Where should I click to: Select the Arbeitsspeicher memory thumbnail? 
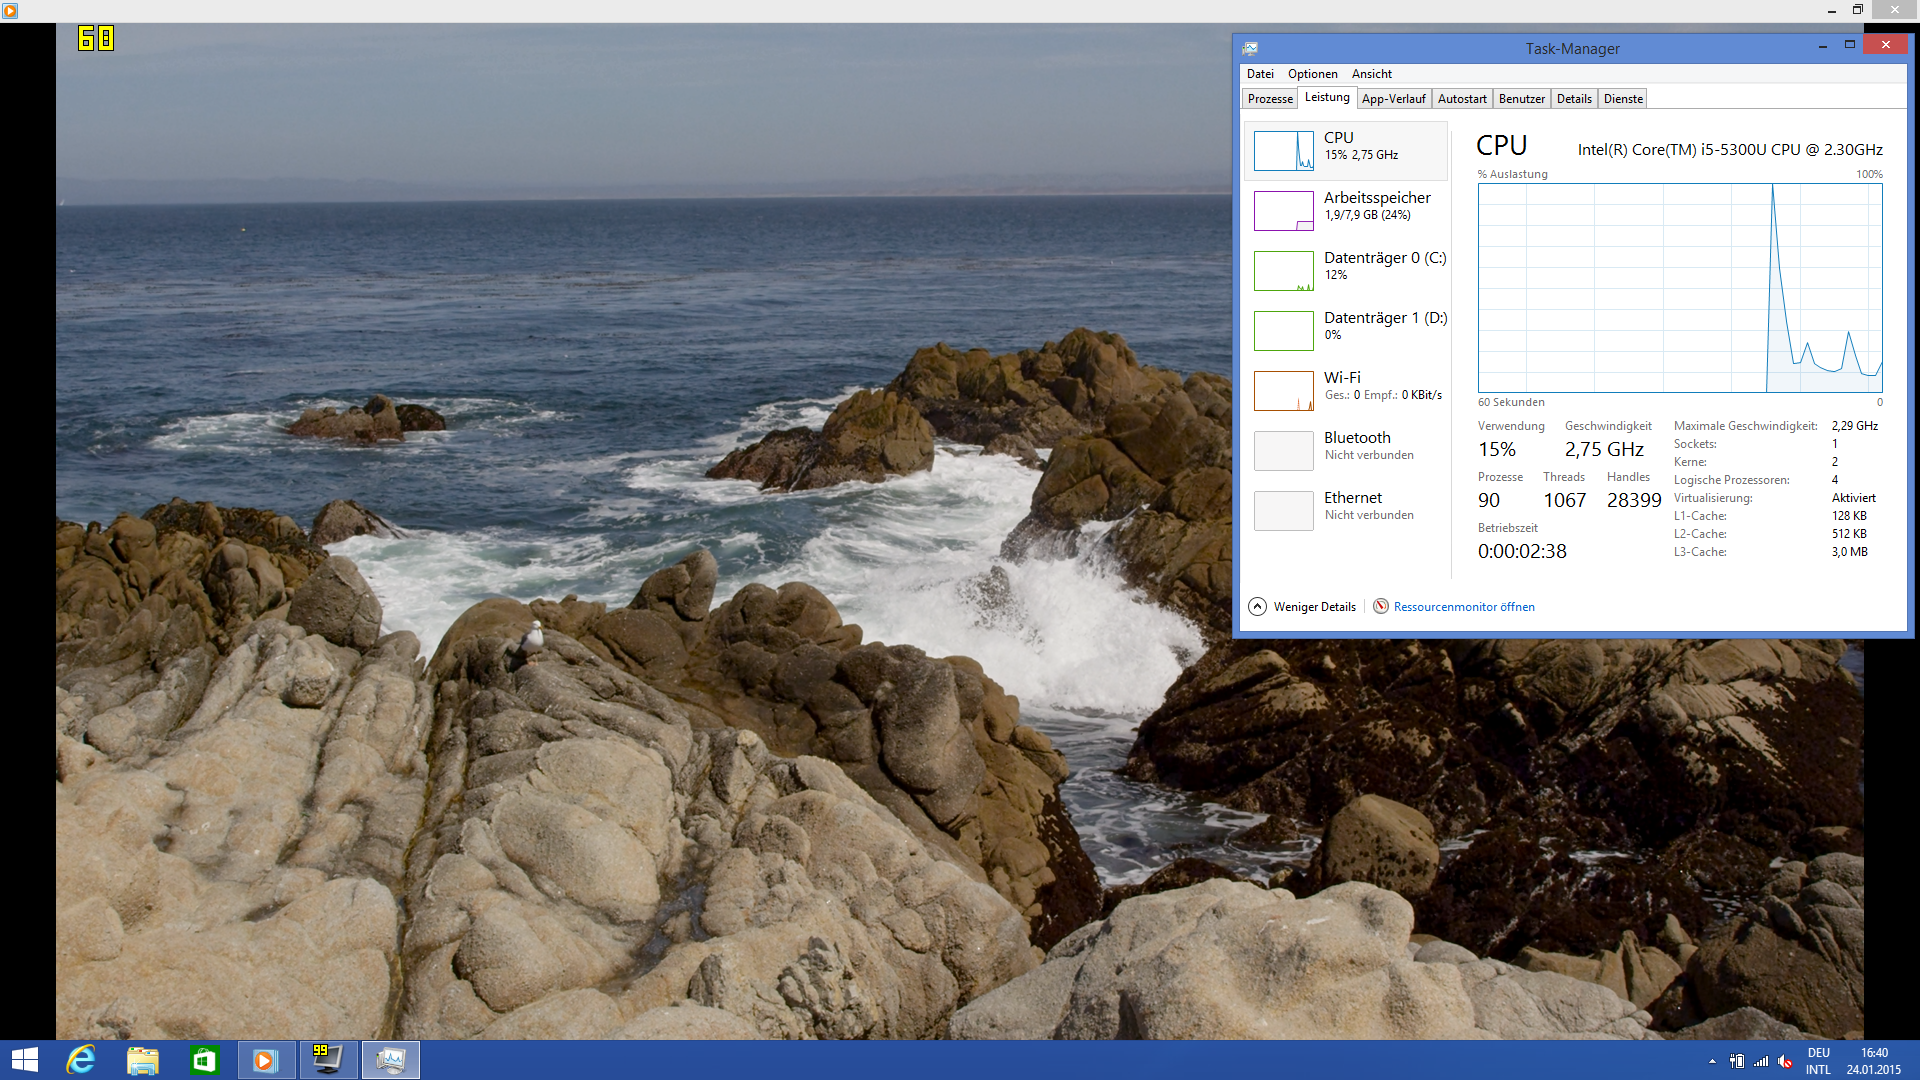[1283, 211]
